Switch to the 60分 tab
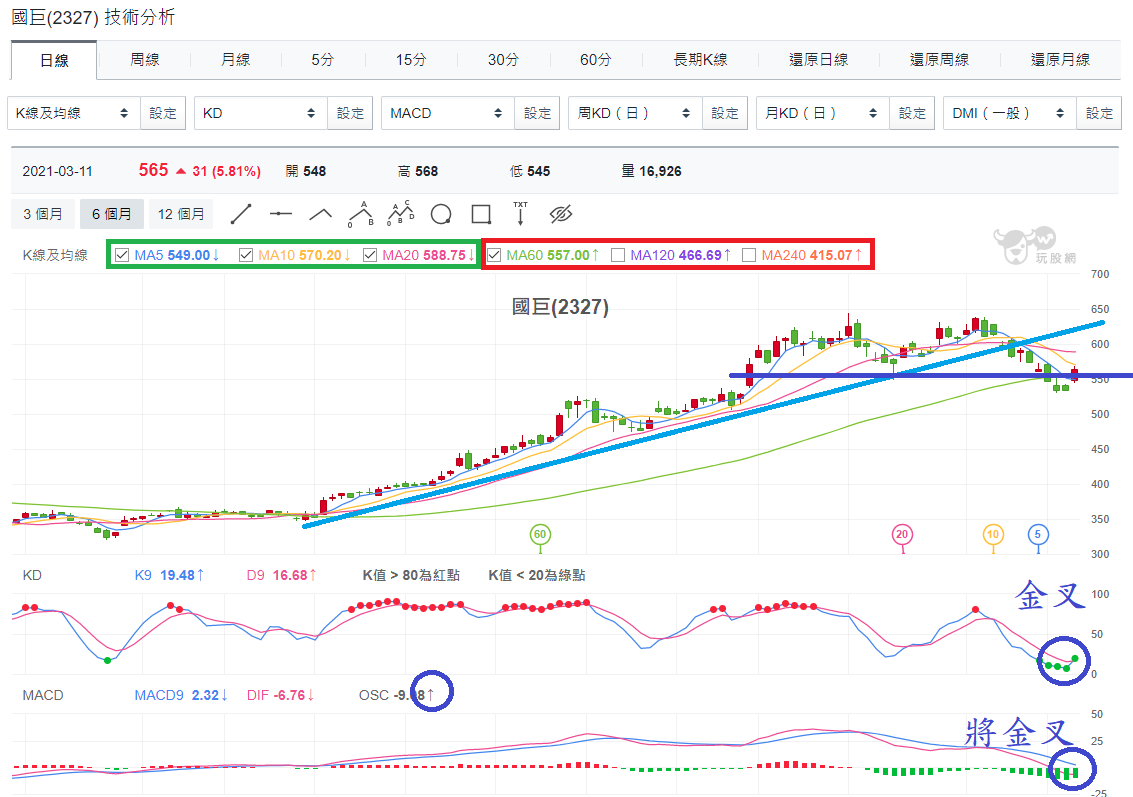The width and height of the screenshot is (1133, 797). pos(595,60)
